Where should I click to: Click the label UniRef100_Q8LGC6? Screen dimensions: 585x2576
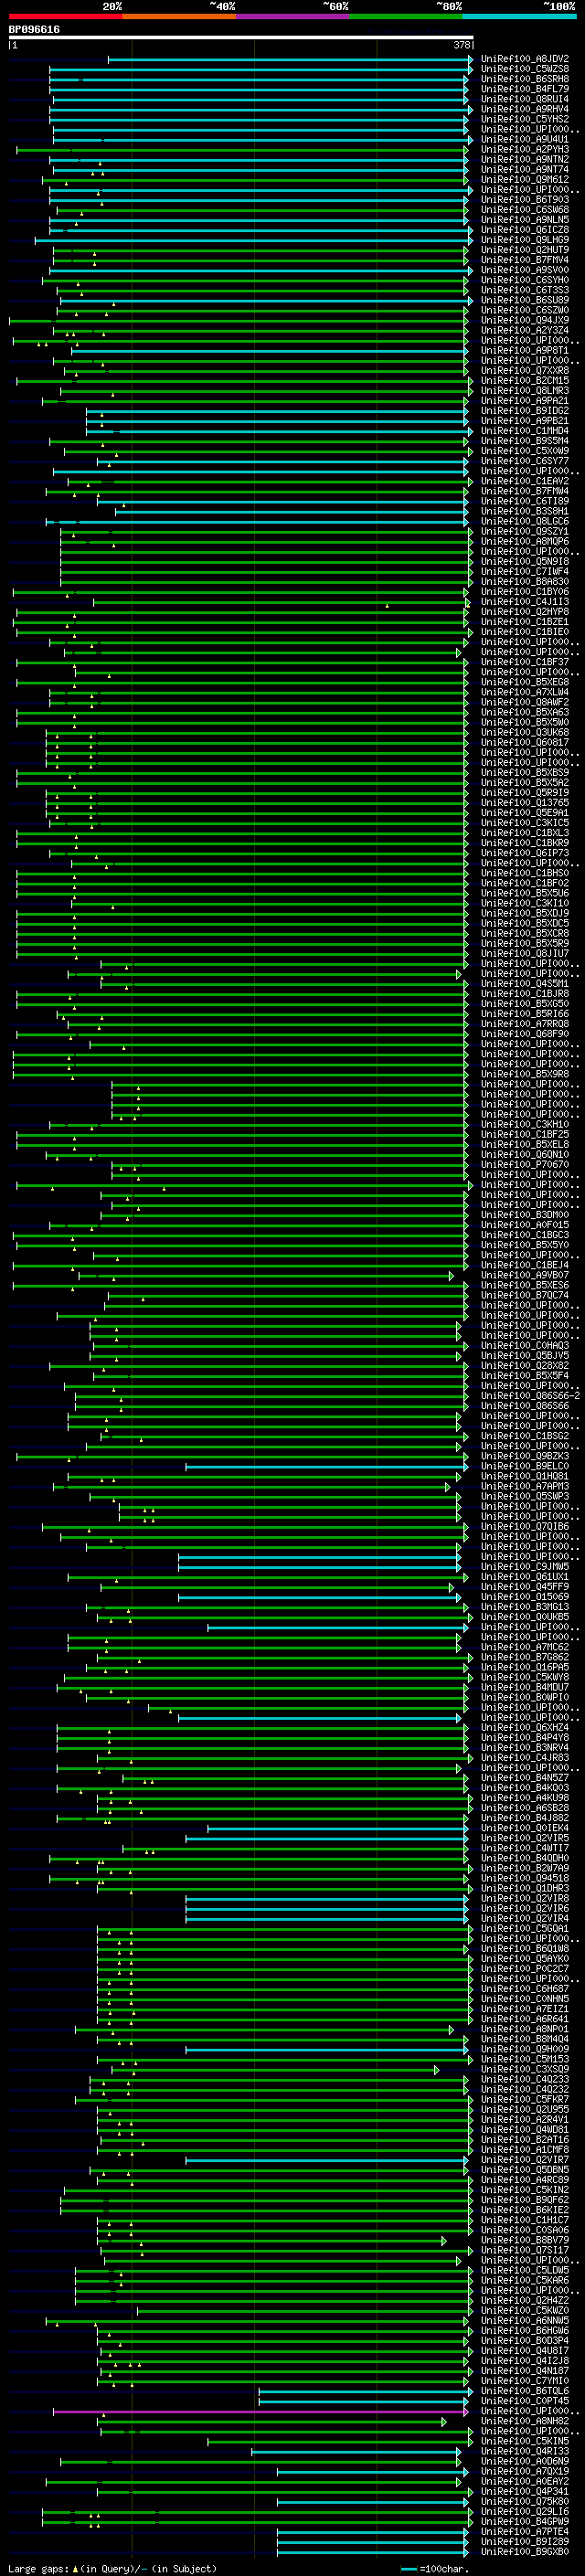[x=525, y=521]
